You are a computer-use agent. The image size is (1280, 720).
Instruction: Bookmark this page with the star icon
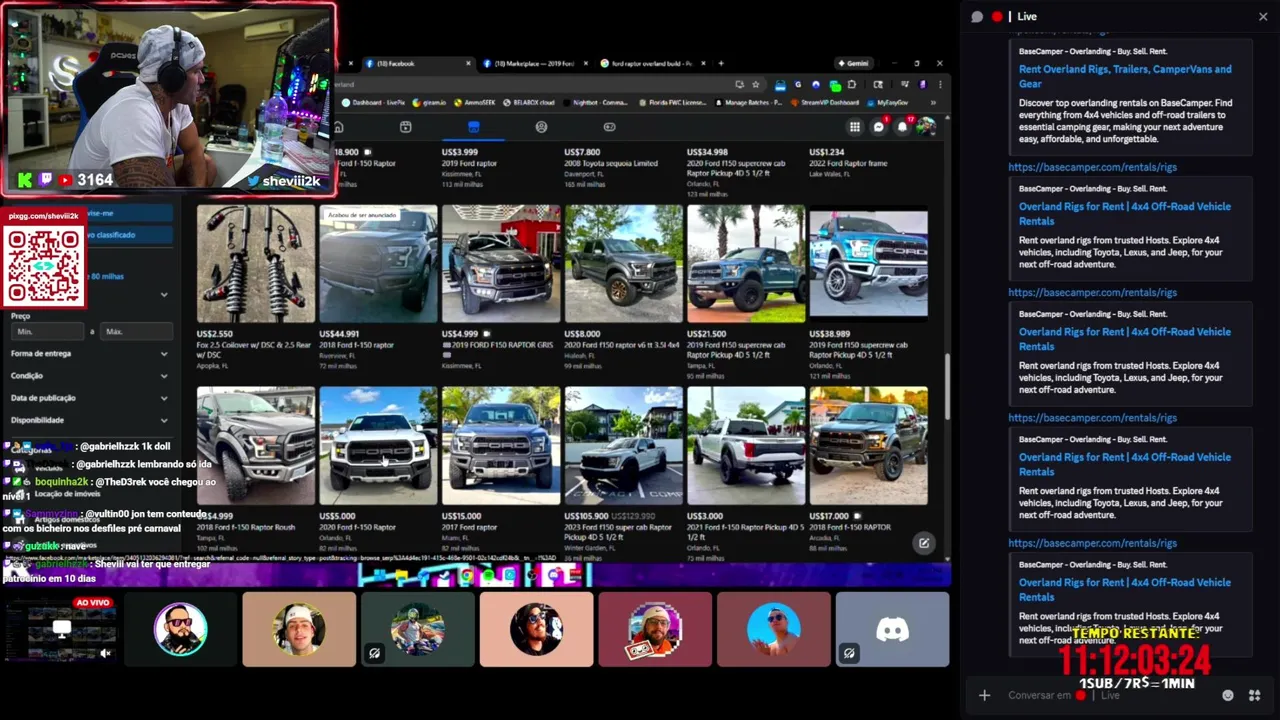coord(755,85)
